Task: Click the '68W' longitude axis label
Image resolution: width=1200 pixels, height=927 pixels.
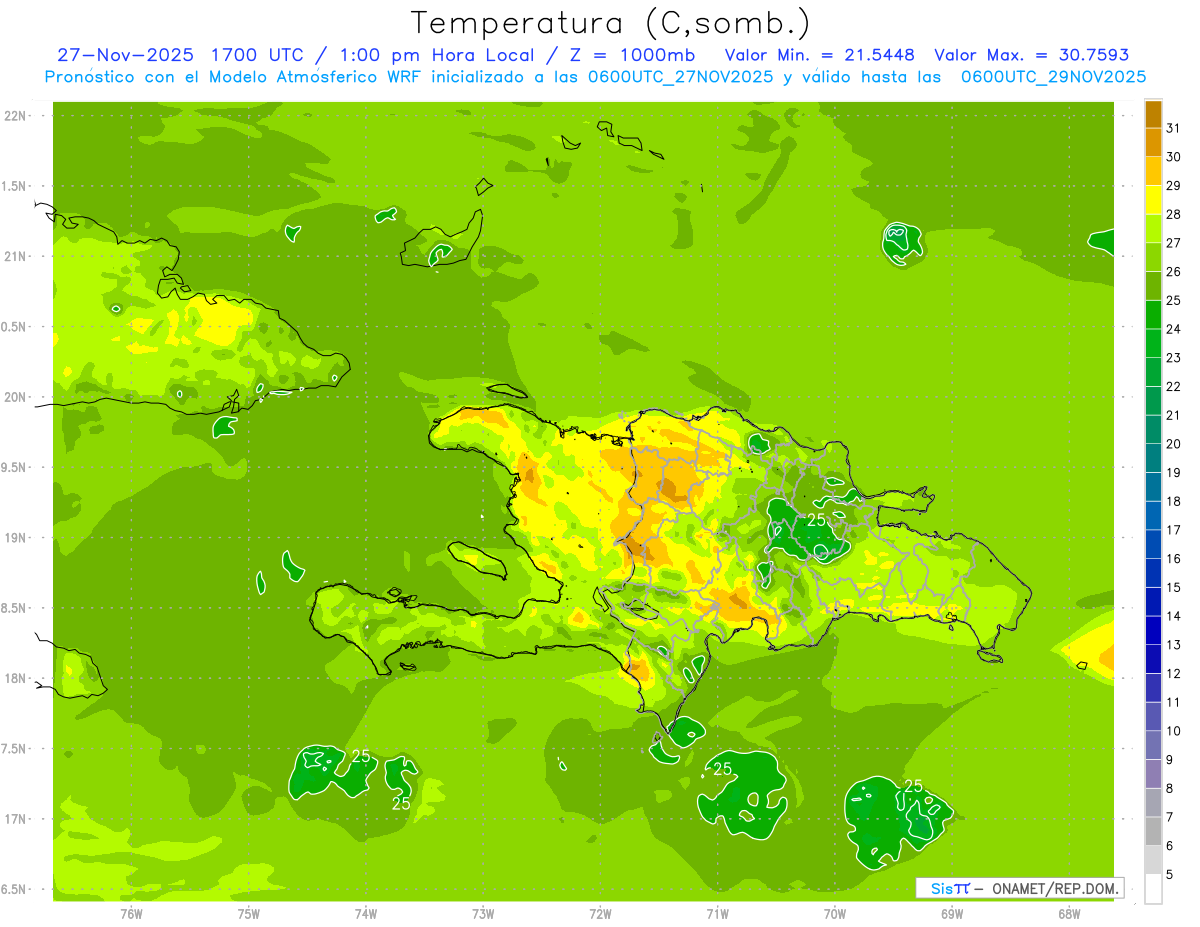Action: (1069, 913)
